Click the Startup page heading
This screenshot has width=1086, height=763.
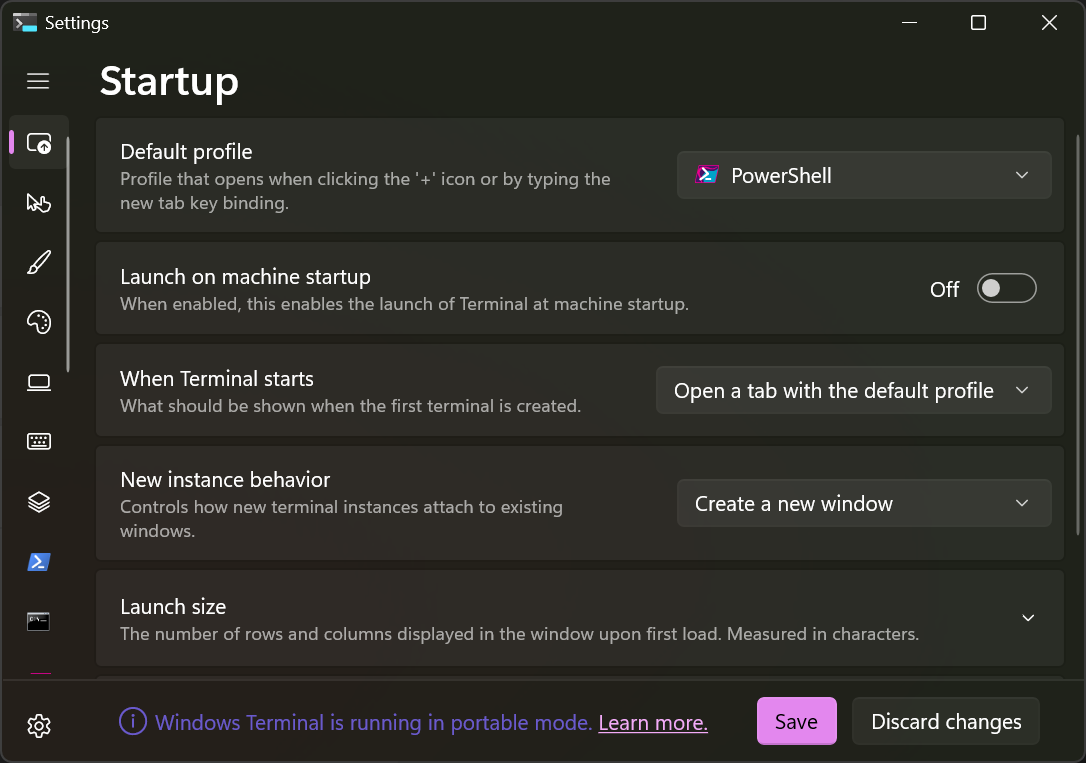click(x=169, y=82)
